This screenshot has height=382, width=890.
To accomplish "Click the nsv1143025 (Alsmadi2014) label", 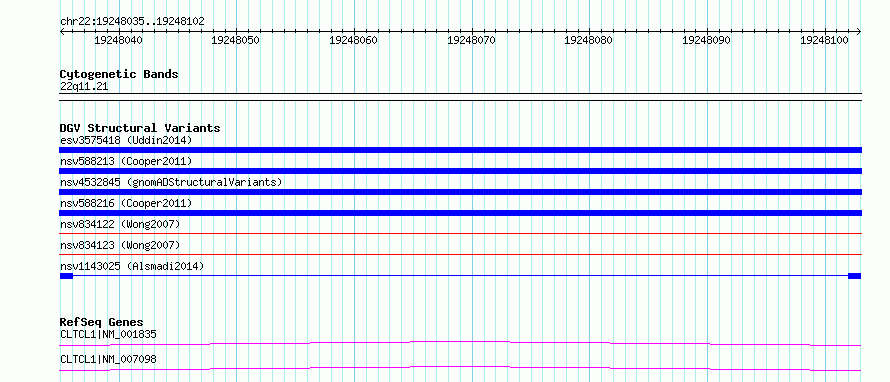I will (132, 266).
